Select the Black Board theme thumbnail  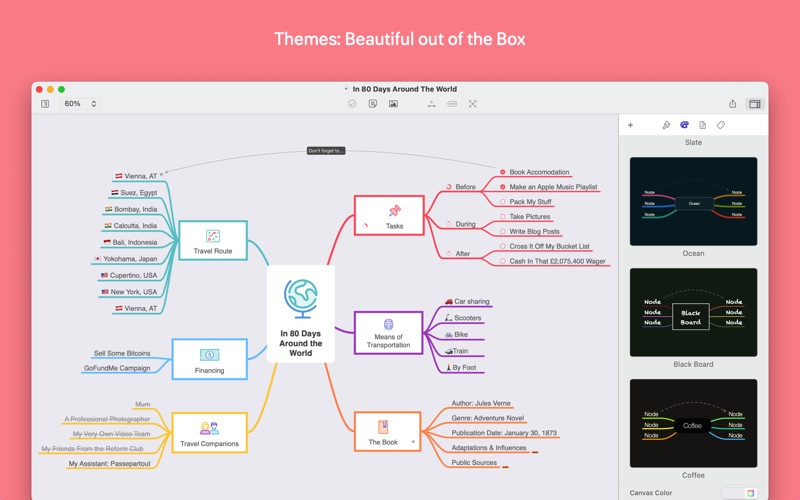(693, 312)
